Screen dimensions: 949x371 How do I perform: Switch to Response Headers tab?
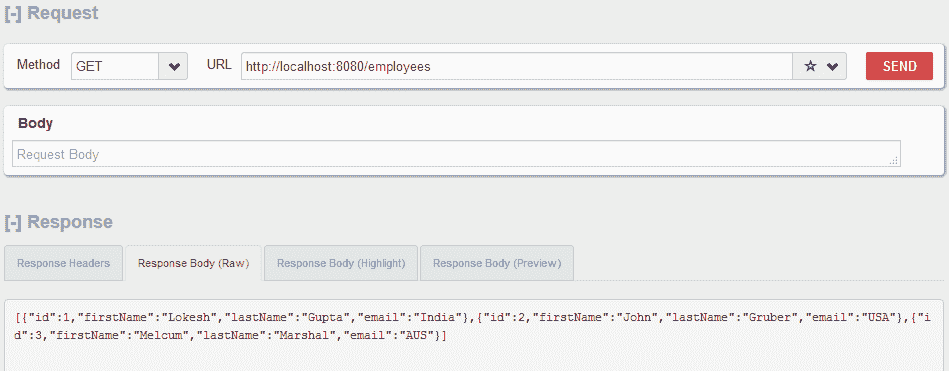pyautogui.click(x=64, y=263)
